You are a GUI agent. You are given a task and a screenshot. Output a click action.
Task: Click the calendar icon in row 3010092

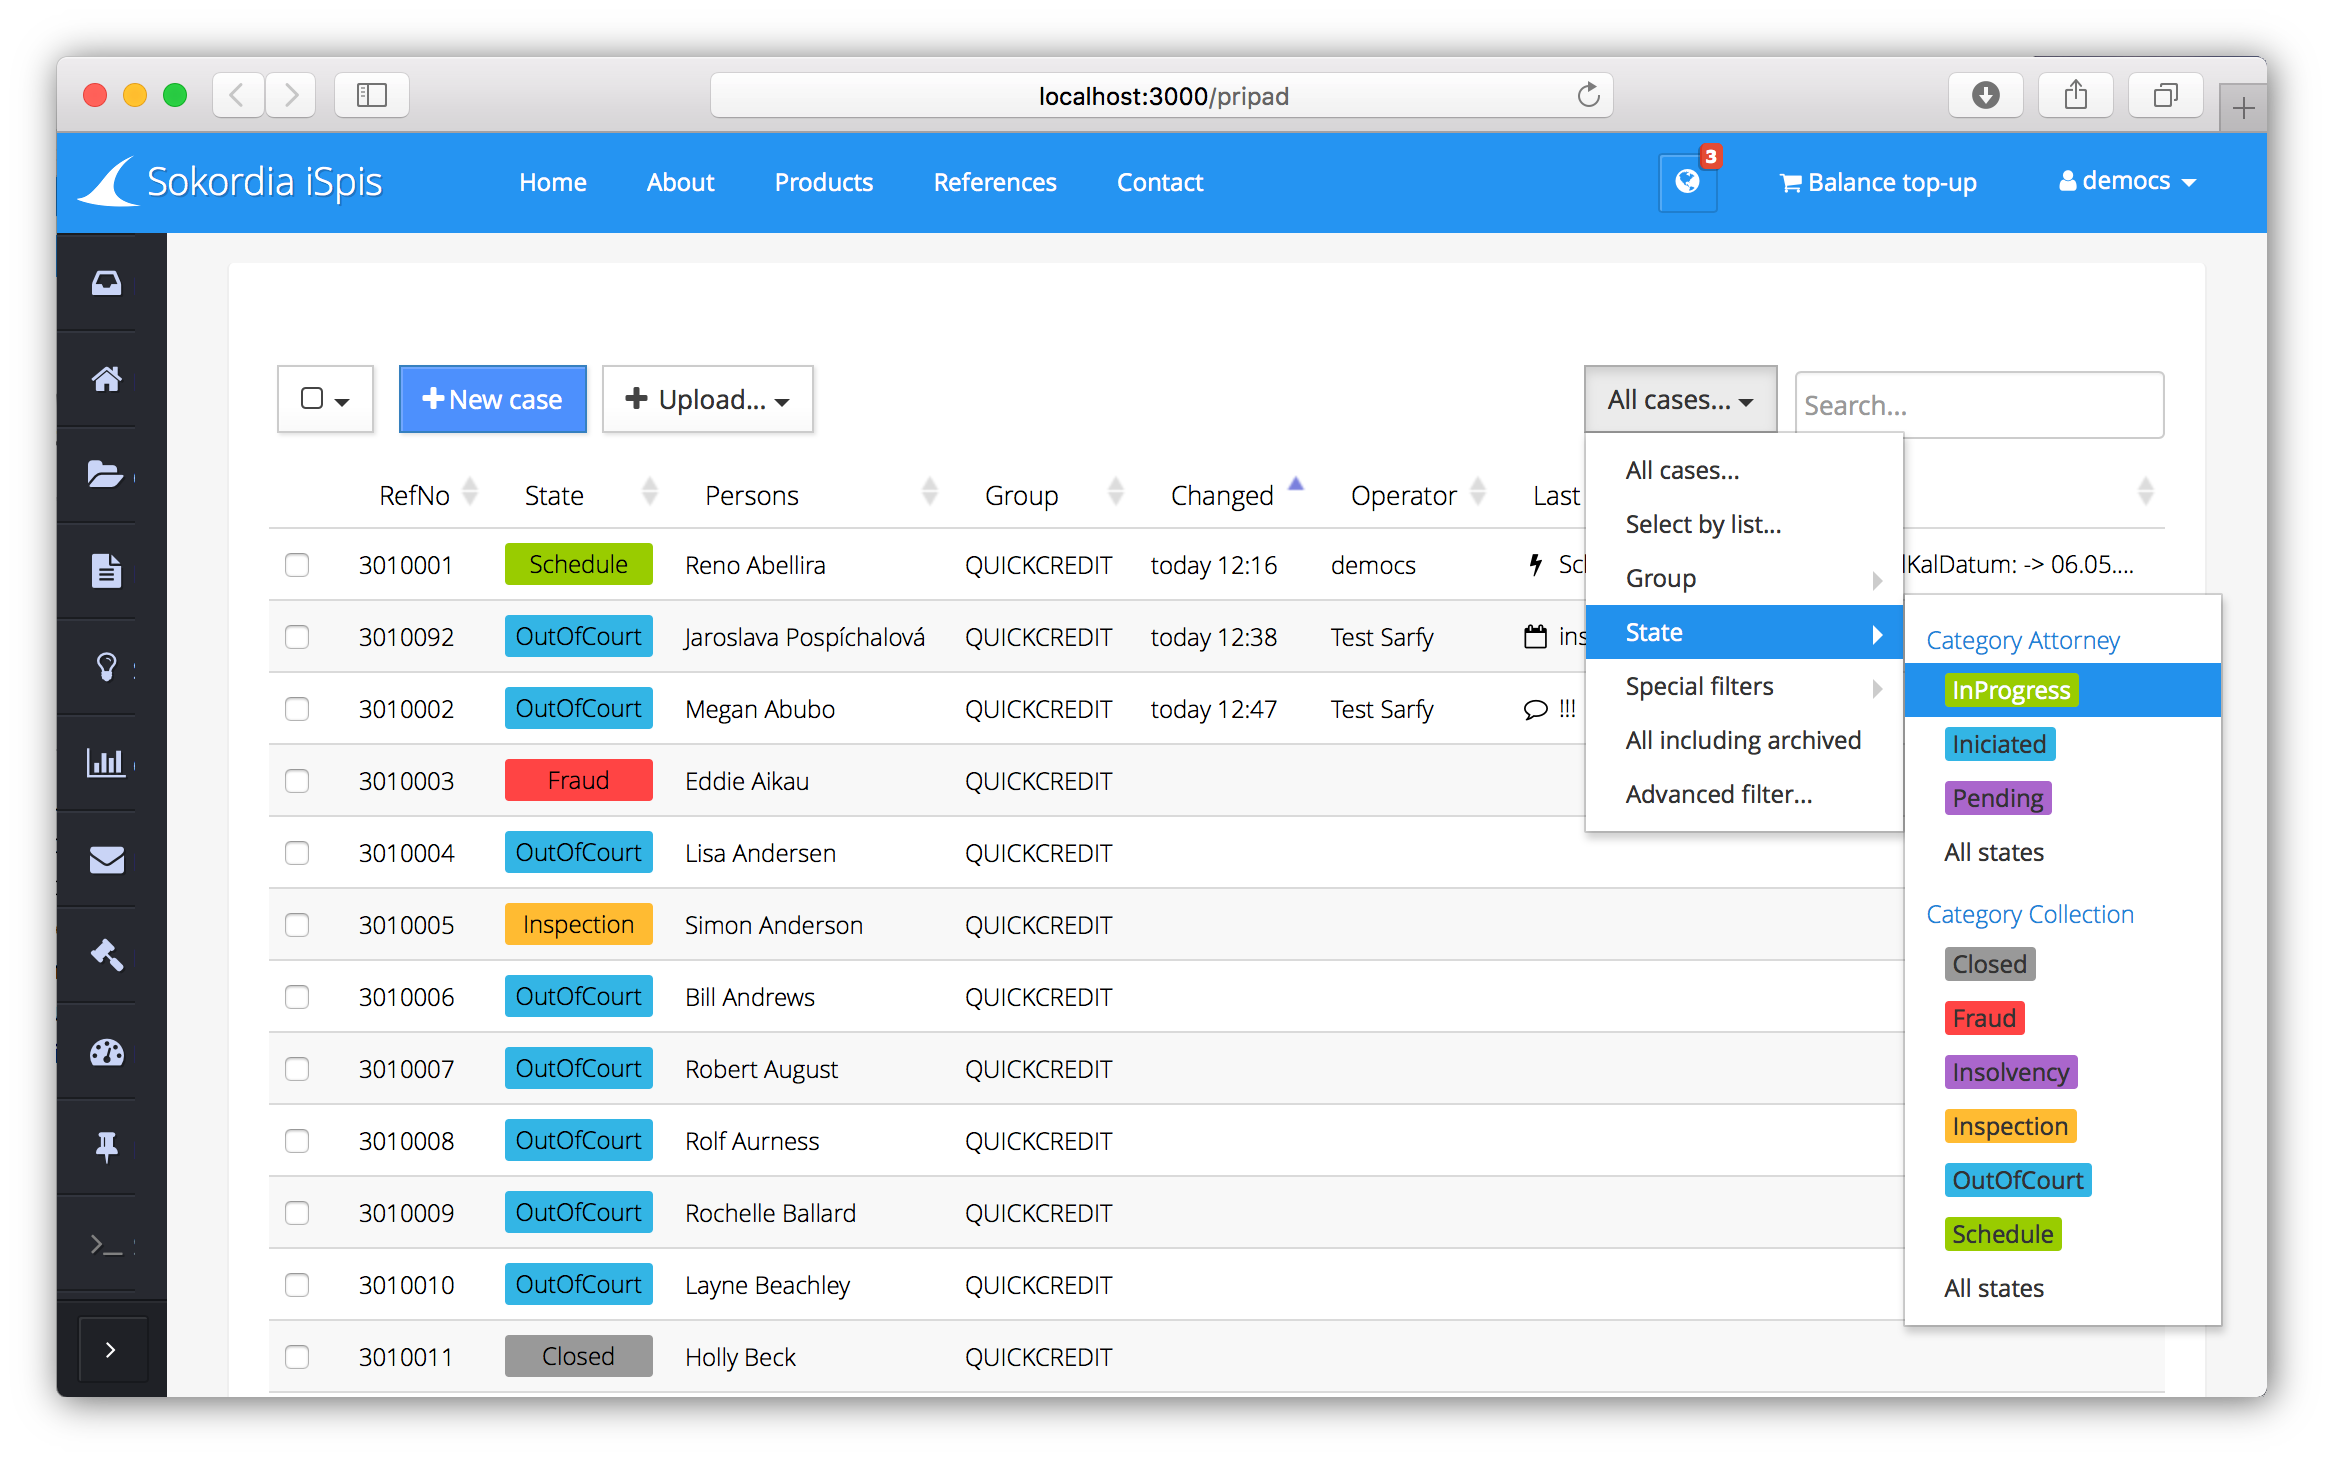click(1536, 637)
